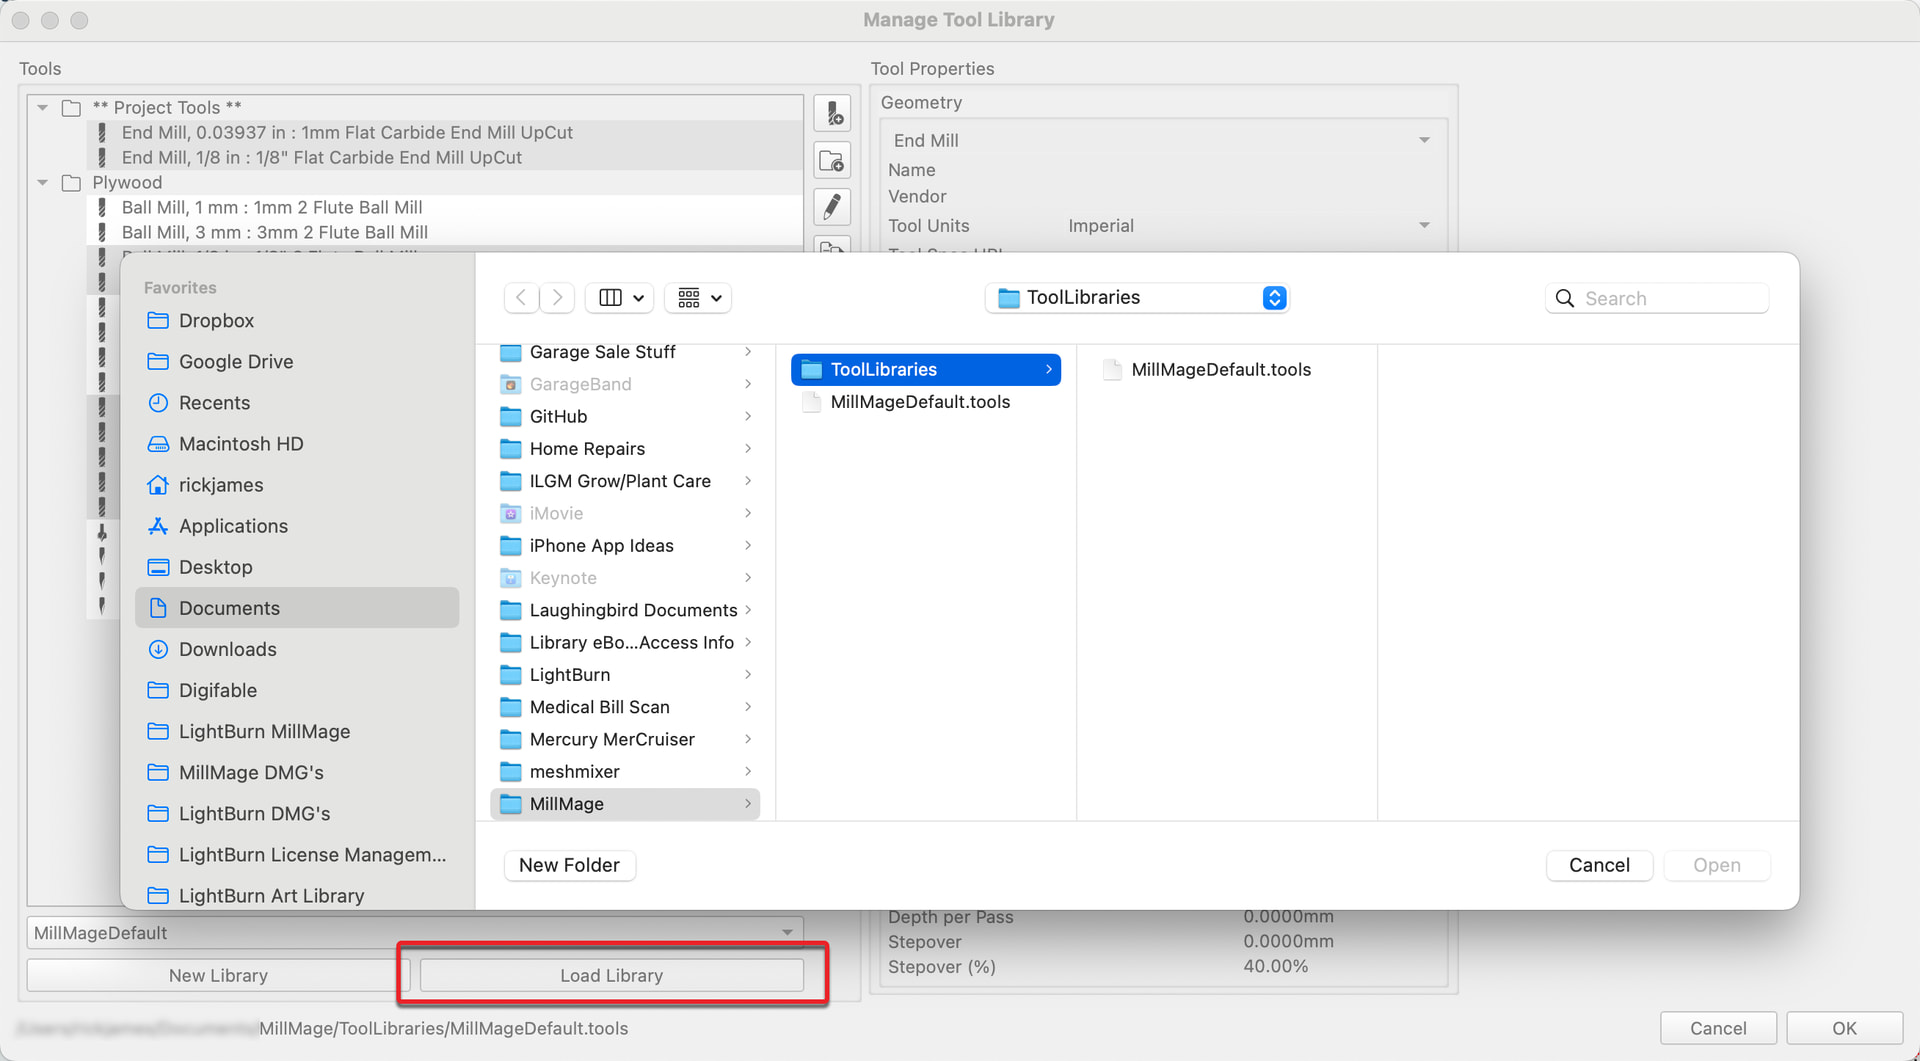Open the item grouping icon menu

tap(698, 298)
